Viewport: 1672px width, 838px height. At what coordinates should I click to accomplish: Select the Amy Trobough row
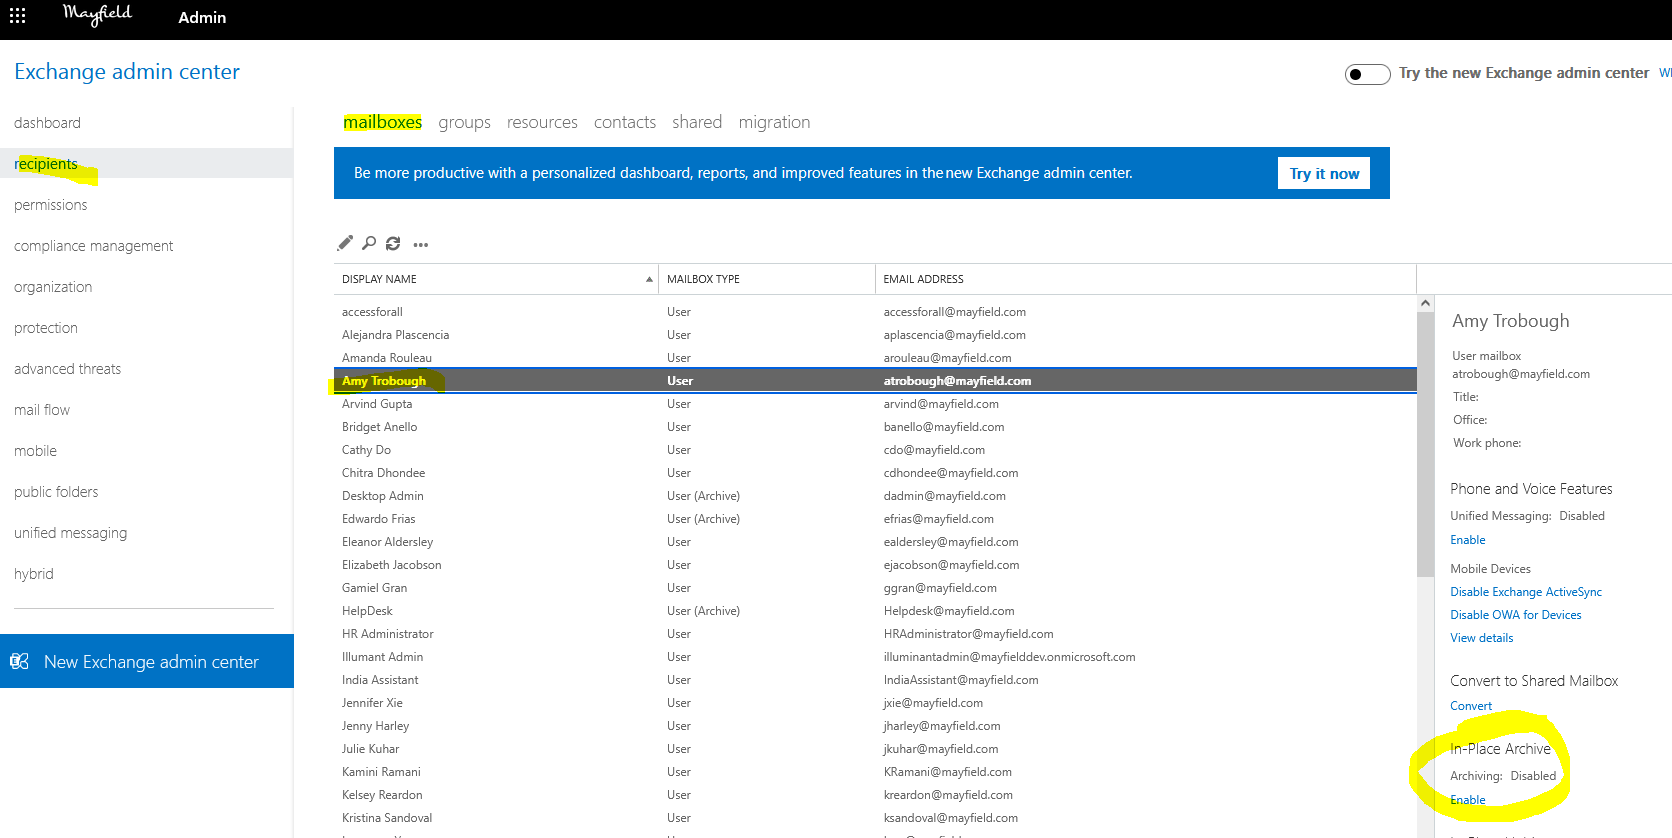[875, 381]
